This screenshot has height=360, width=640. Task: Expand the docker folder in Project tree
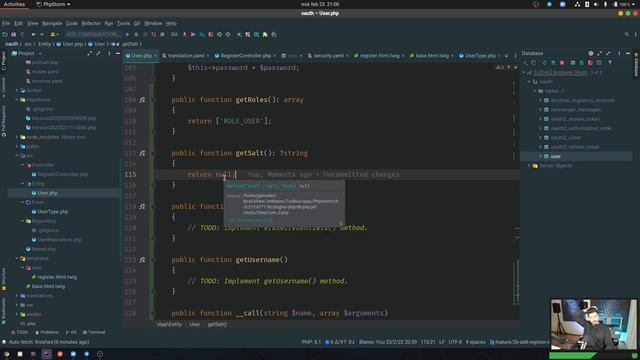tap(17, 90)
